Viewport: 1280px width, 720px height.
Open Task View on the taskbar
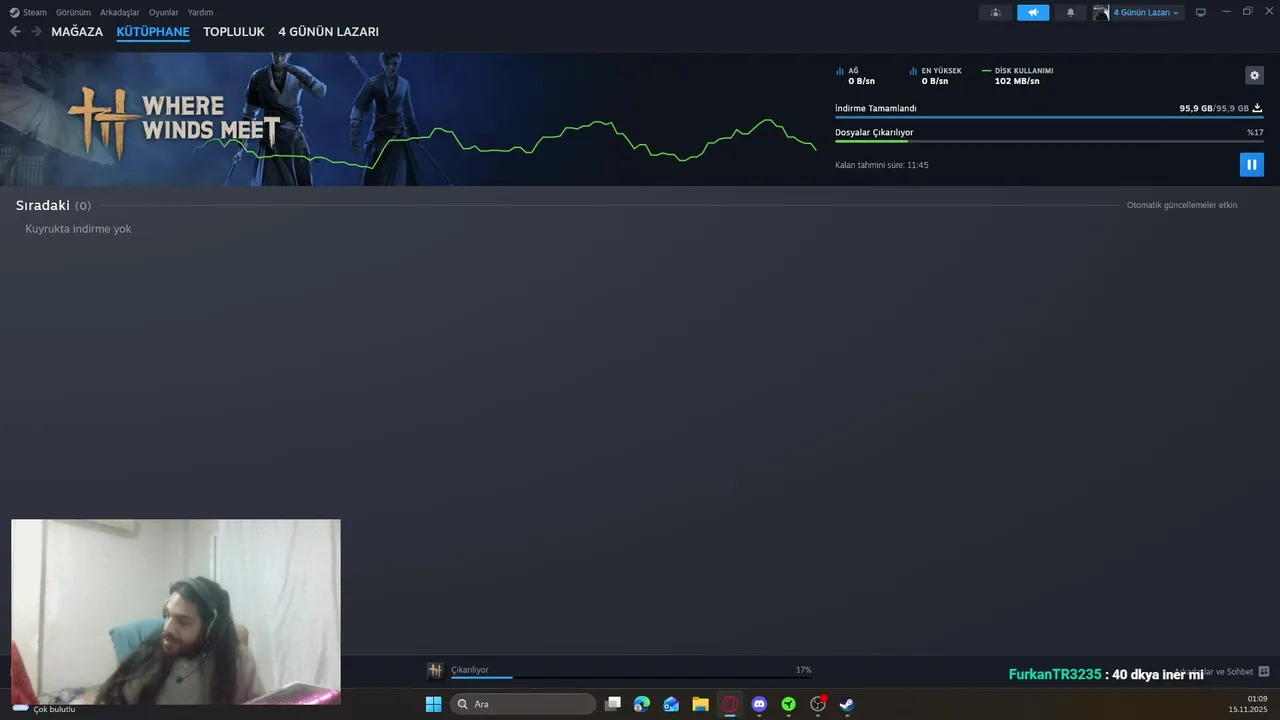coord(613,704)
